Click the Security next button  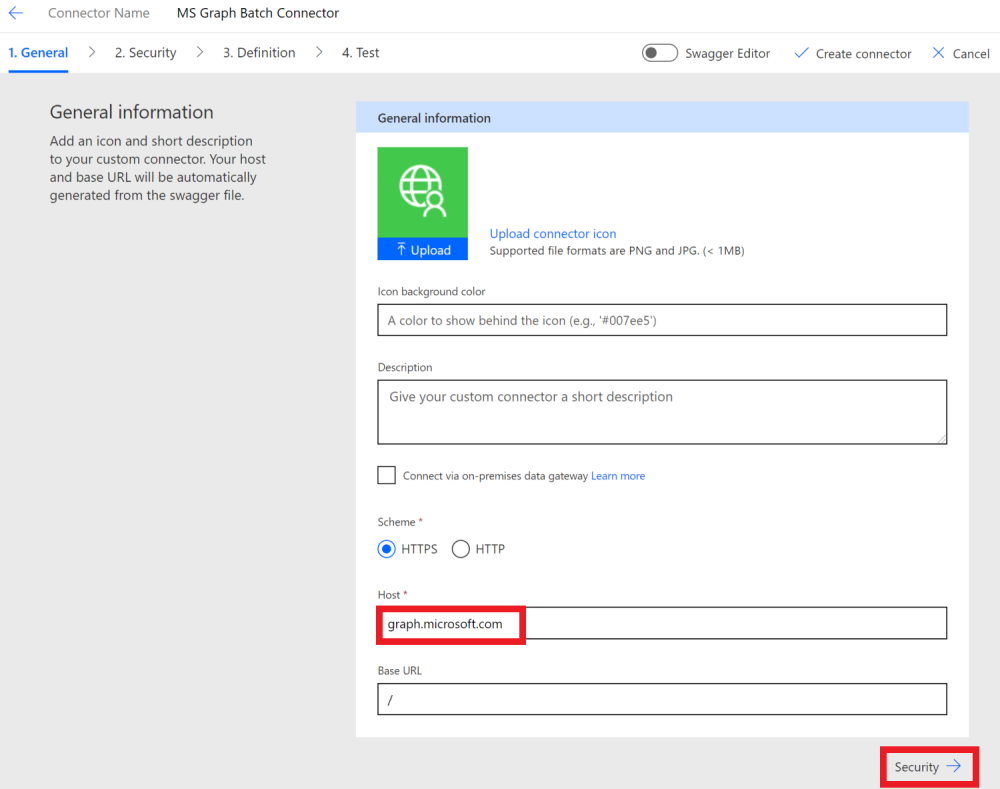(929, 767)
